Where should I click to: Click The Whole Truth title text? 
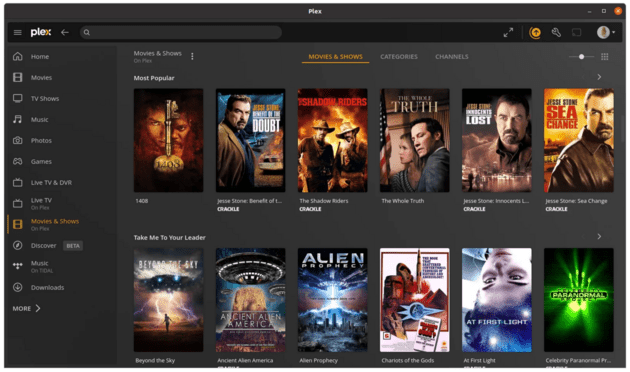(403, 201)
